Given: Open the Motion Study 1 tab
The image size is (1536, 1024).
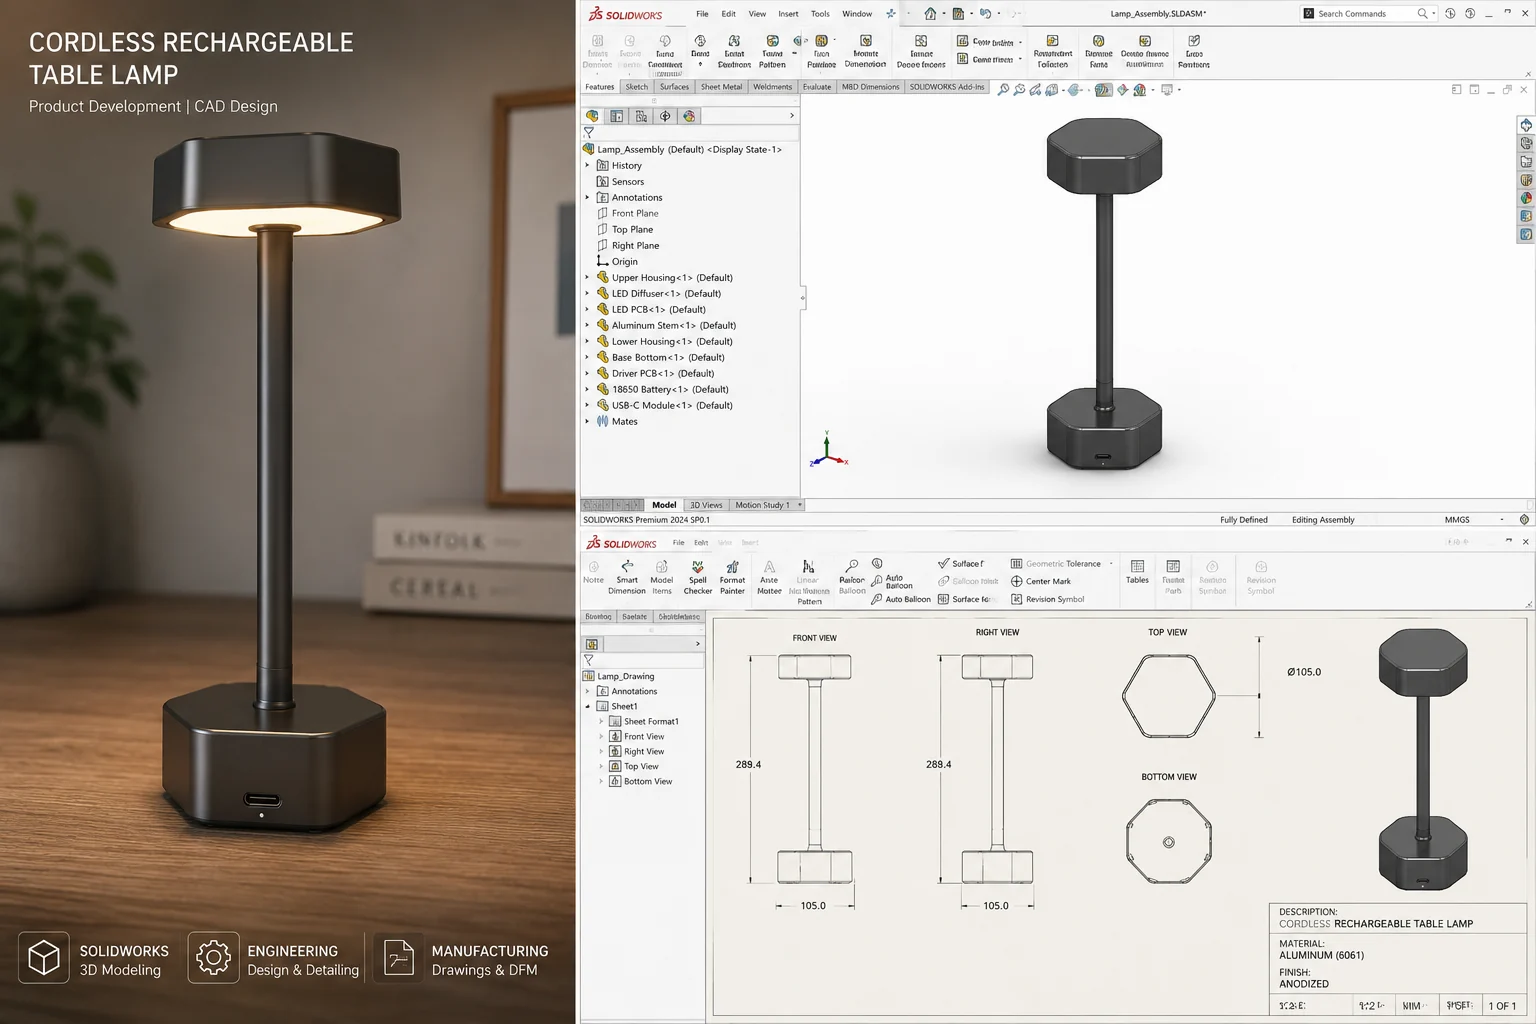Looking at the screenshot, I should [x=762, y=505].
